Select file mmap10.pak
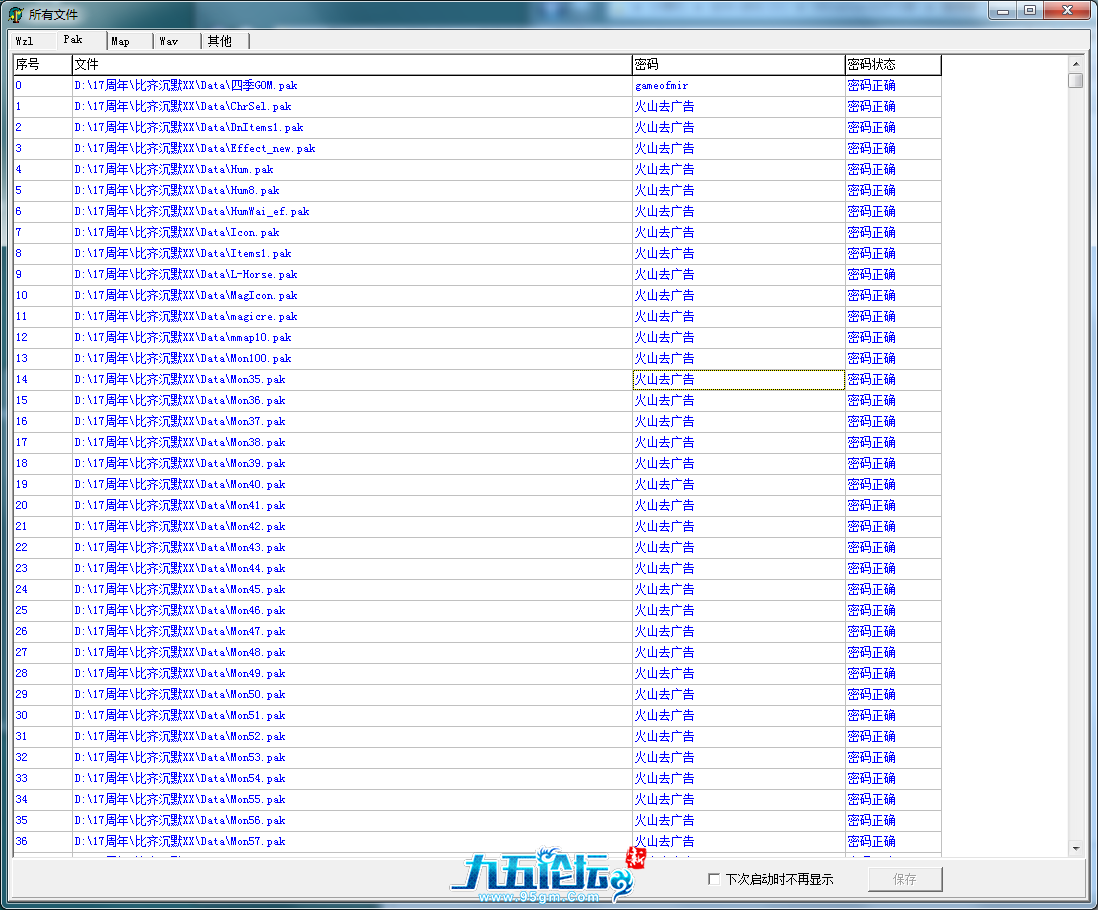1098x910 pixels. [x=352, y=337]
